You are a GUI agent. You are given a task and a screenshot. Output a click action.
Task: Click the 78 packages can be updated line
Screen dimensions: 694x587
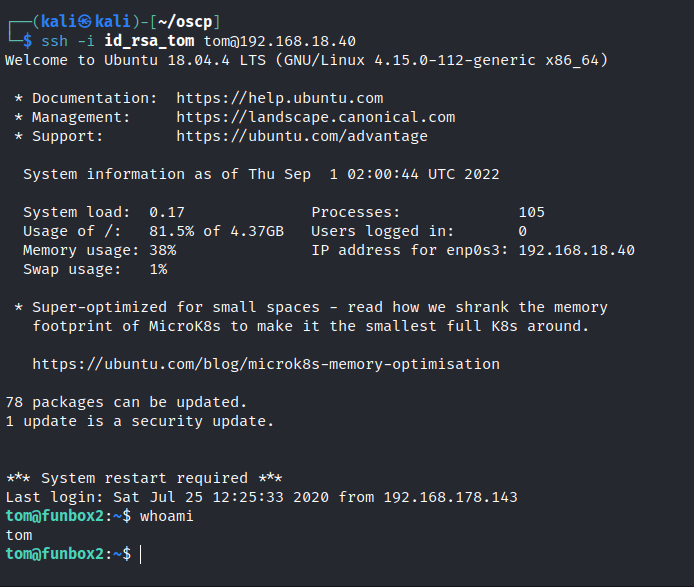click(x=126, y=402)
